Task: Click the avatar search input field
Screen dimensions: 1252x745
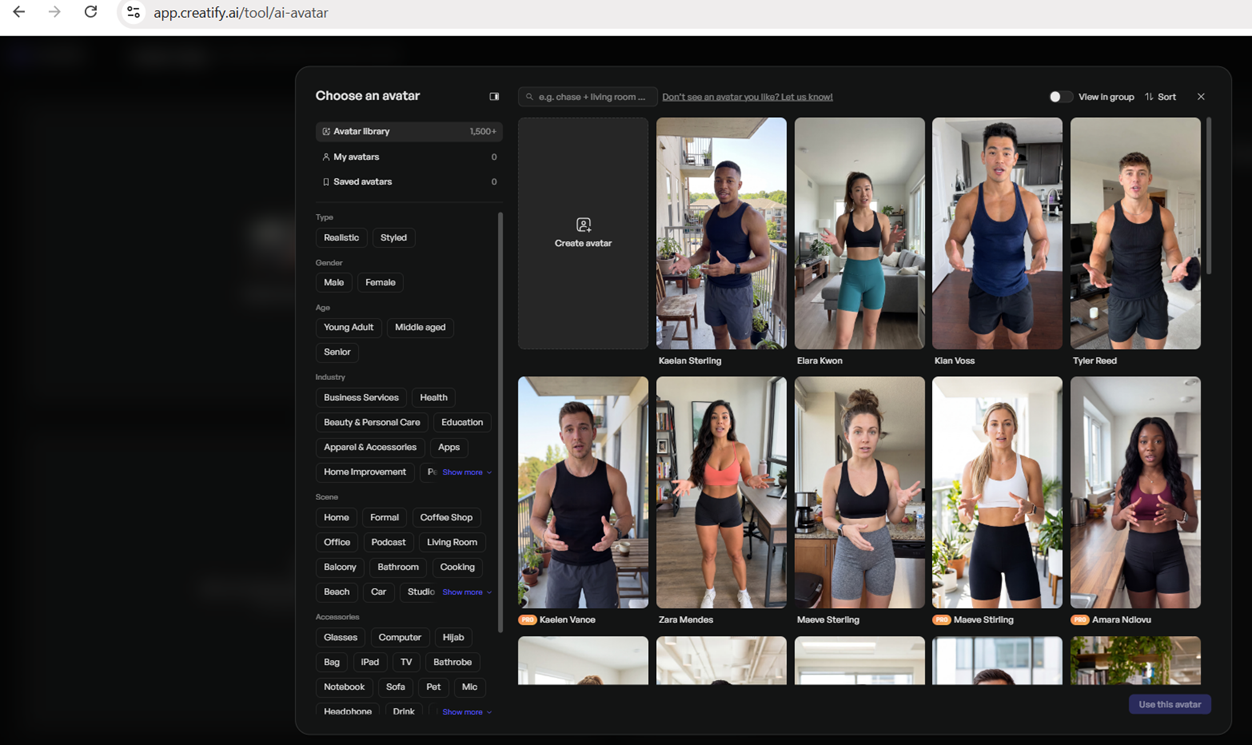Action: tap(588, 97)
